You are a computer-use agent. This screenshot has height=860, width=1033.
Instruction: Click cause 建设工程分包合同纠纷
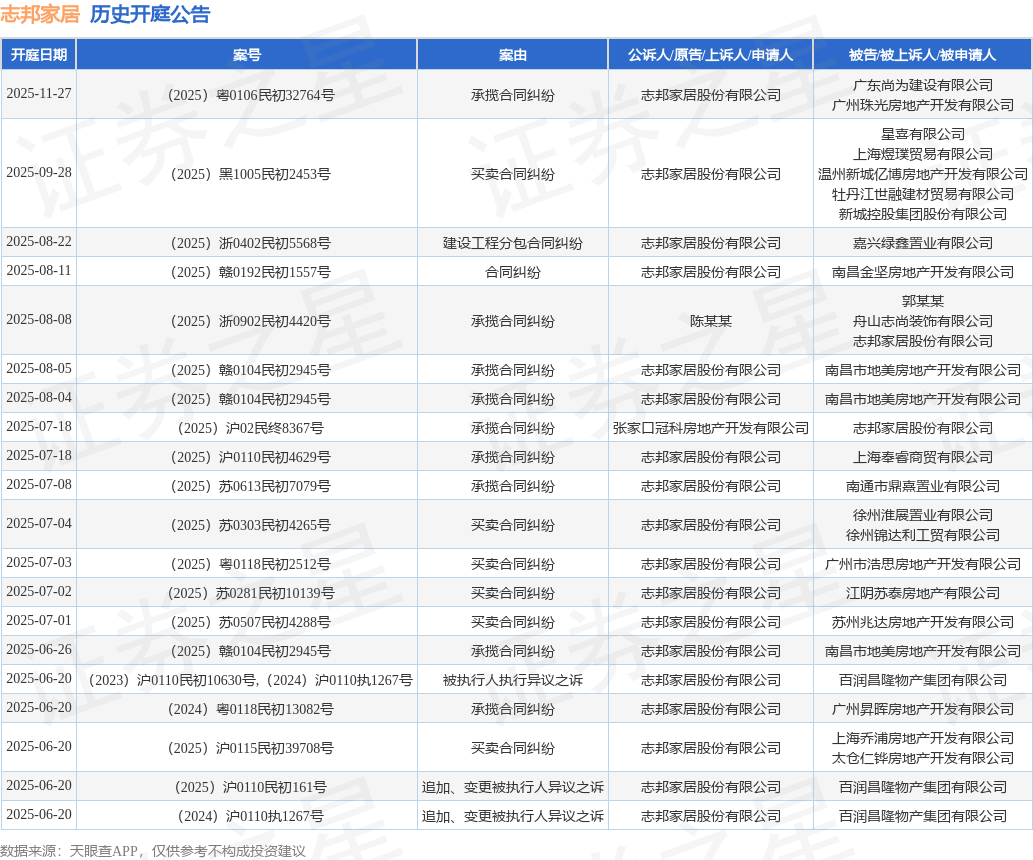click(x=513, y=243)
